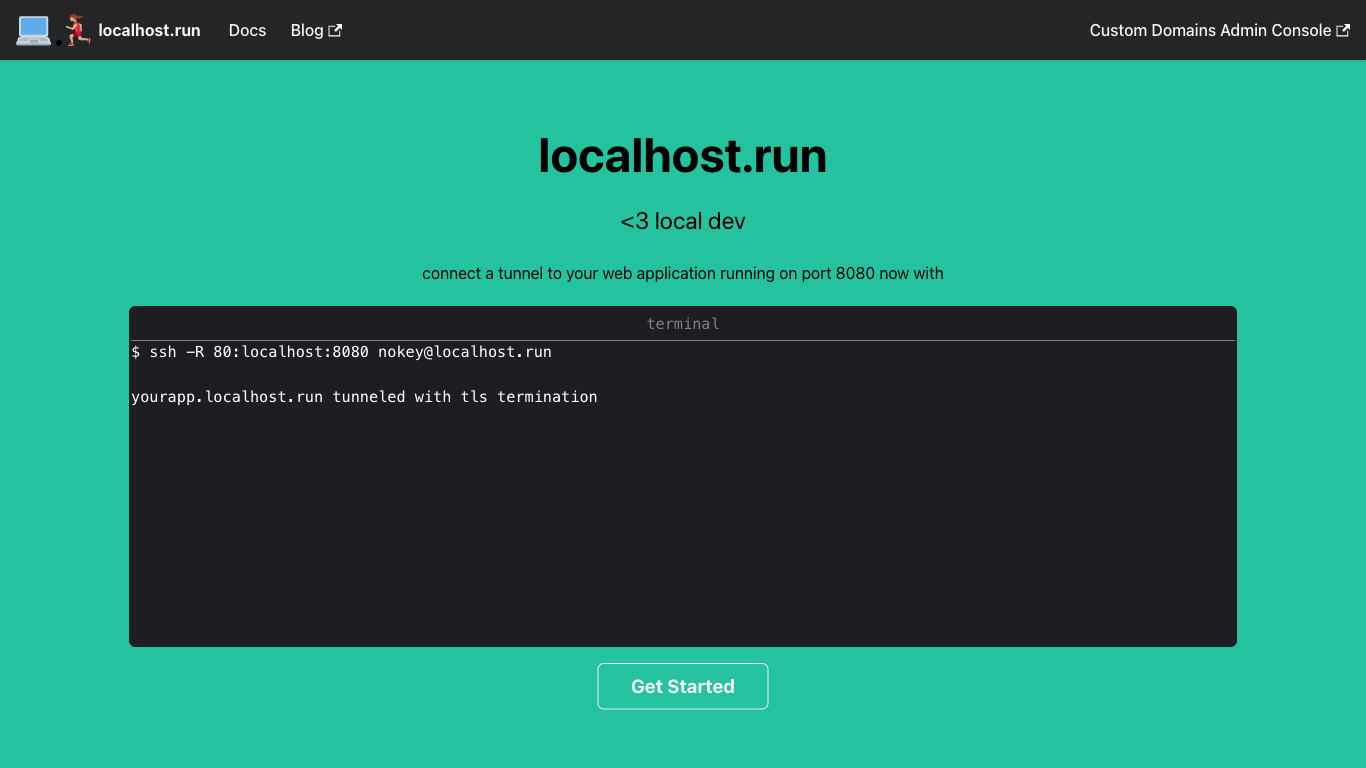Open the localhost.run home link in navbar
Screen dimensions: 1366x768
point(149,30)
